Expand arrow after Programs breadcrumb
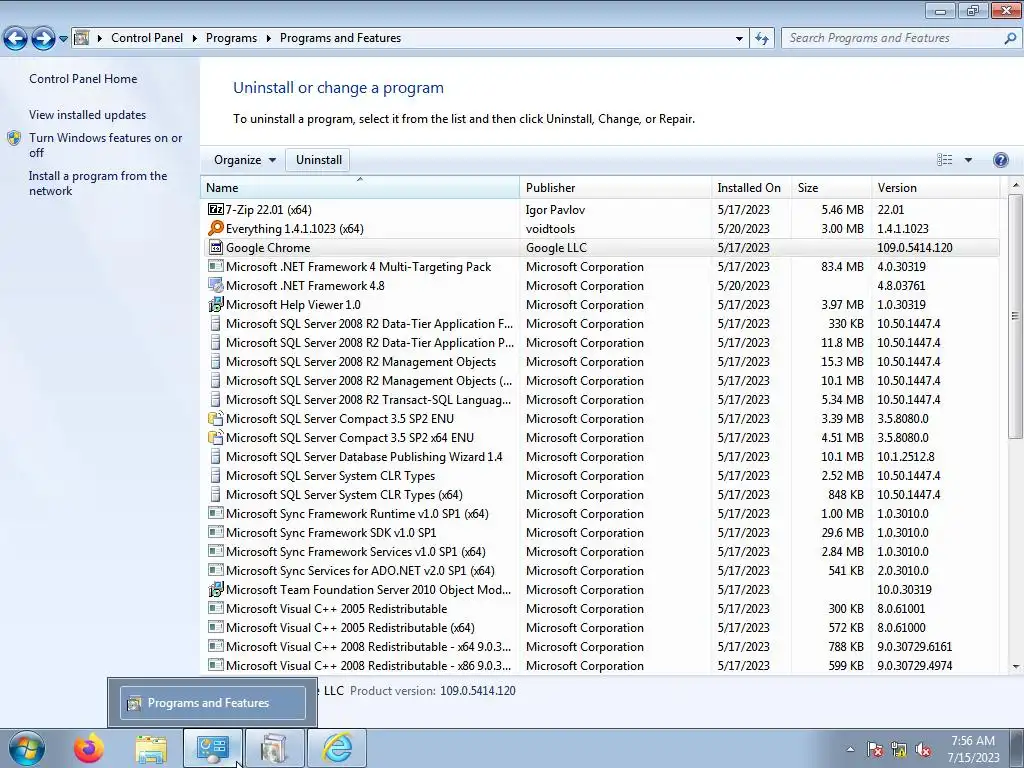 point(268,39)
